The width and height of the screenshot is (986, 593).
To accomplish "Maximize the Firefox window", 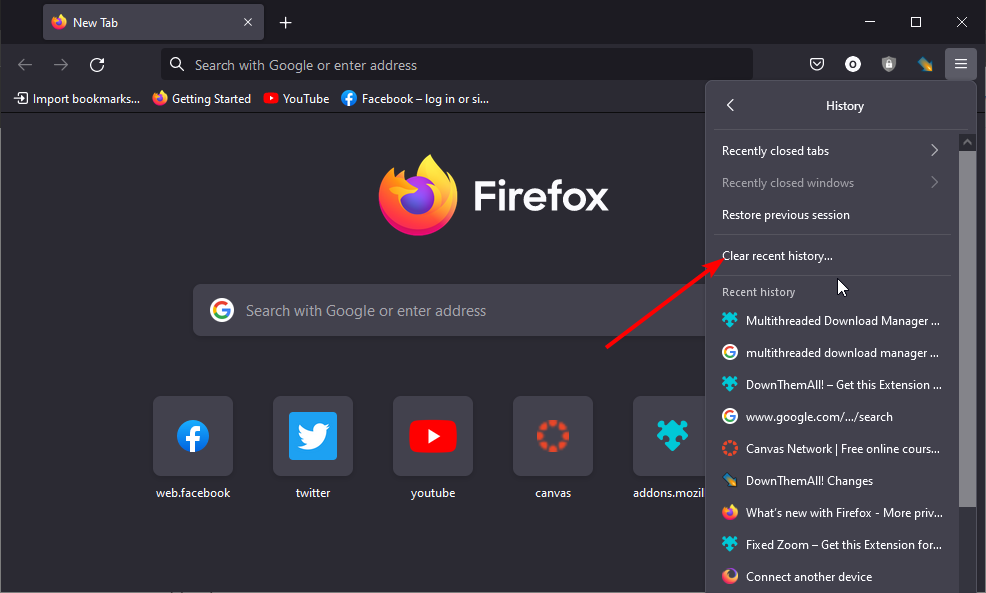I will pyautogui.click(x=916, y=22).
